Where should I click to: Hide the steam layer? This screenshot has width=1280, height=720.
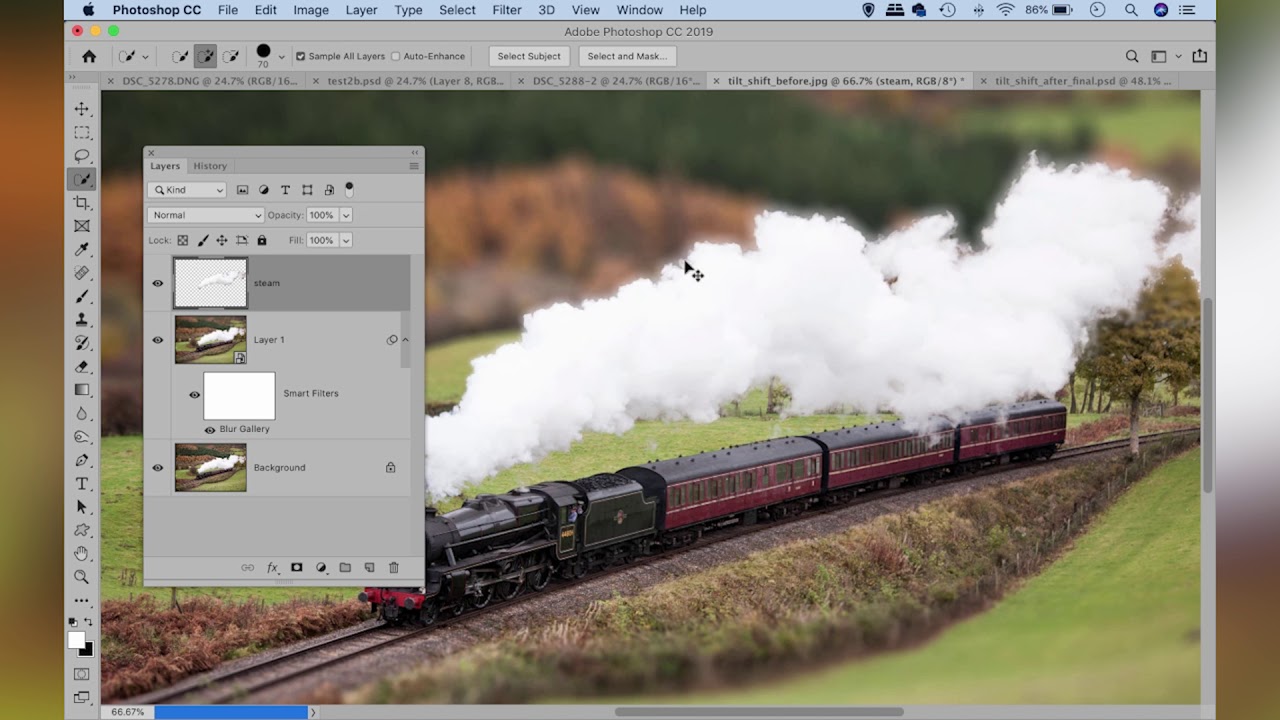pos(157,283)
